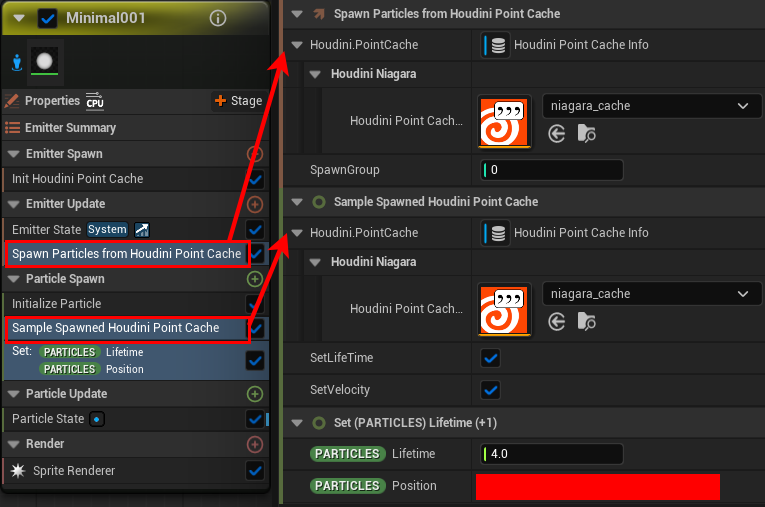Click 'Use selected asset' arrow in Spawn Particles section
This screenshot has width=765, height=507.
pos(557,133)
